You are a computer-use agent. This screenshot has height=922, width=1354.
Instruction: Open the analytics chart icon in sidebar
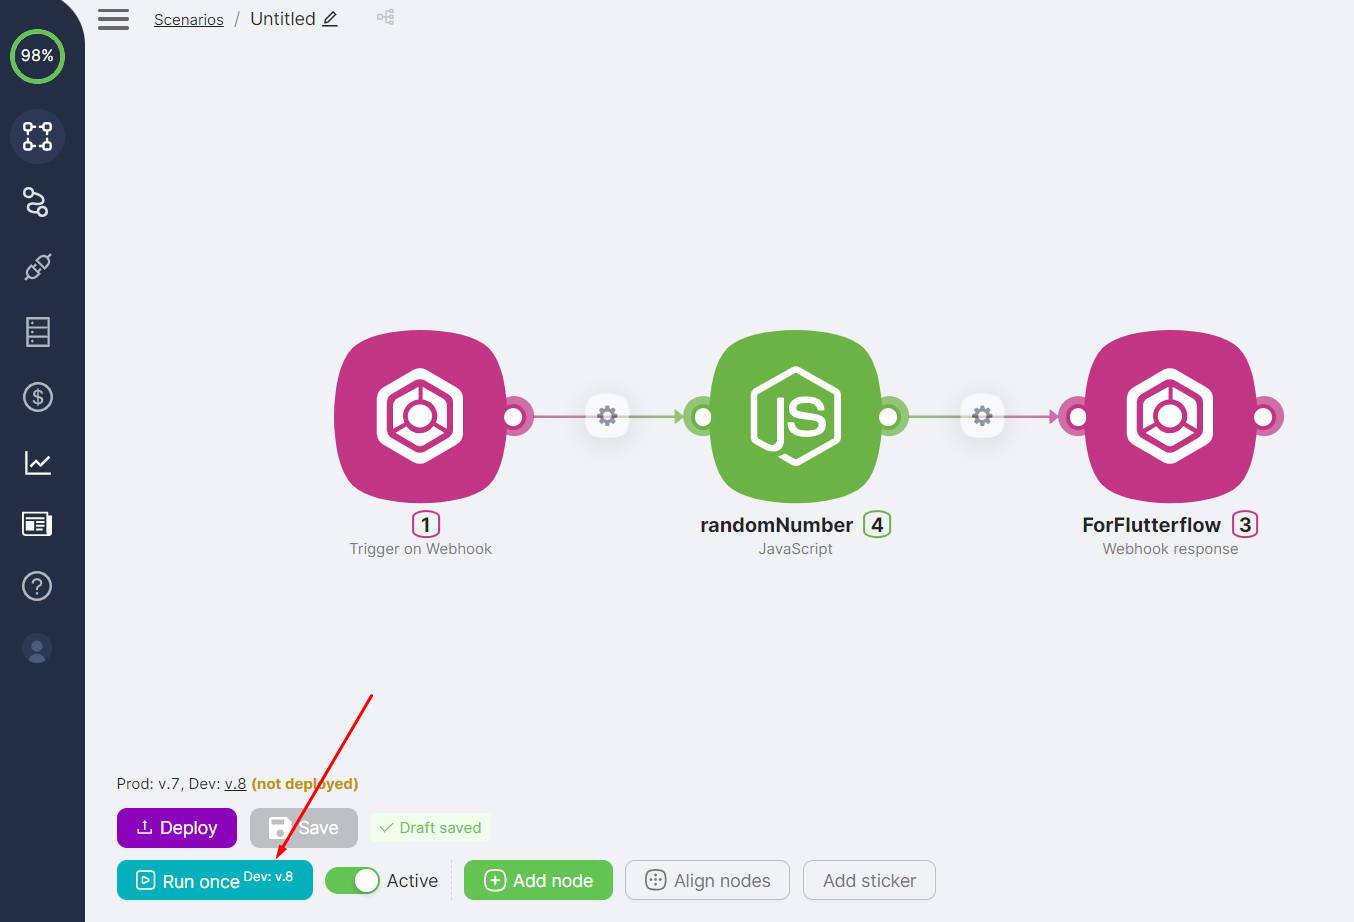click(x=37, y=462)
